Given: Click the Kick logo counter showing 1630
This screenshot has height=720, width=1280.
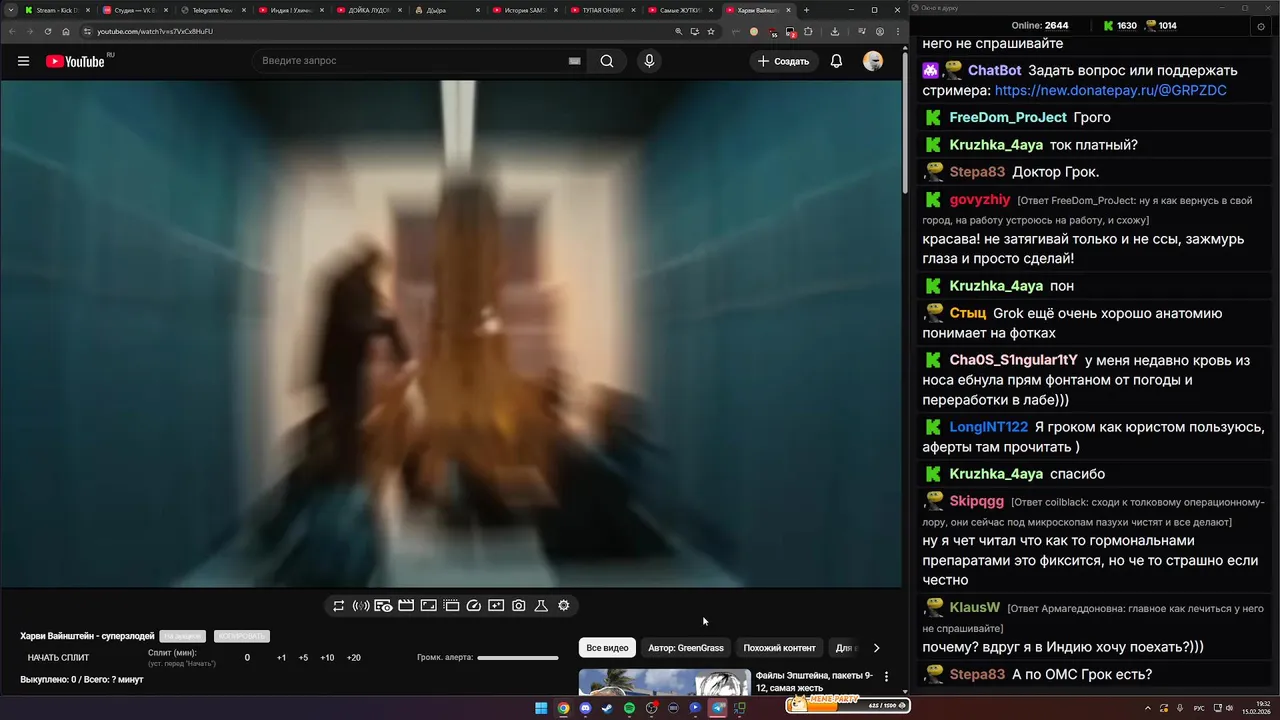Looking at the screenshot, I should click(x=1120, y=26).
